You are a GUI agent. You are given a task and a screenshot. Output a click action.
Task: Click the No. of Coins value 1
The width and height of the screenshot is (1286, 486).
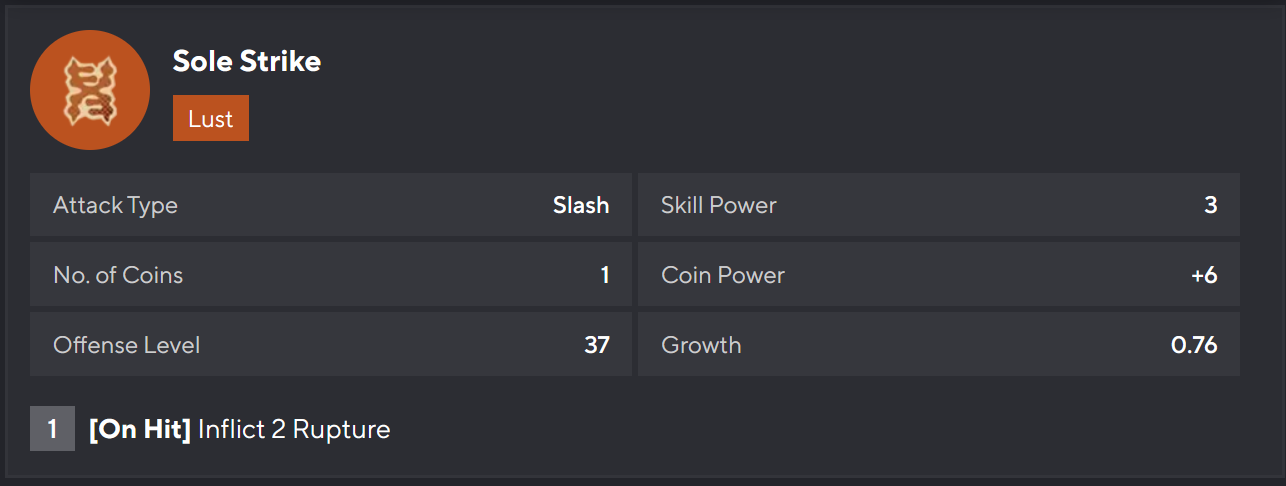coord(605,275)
